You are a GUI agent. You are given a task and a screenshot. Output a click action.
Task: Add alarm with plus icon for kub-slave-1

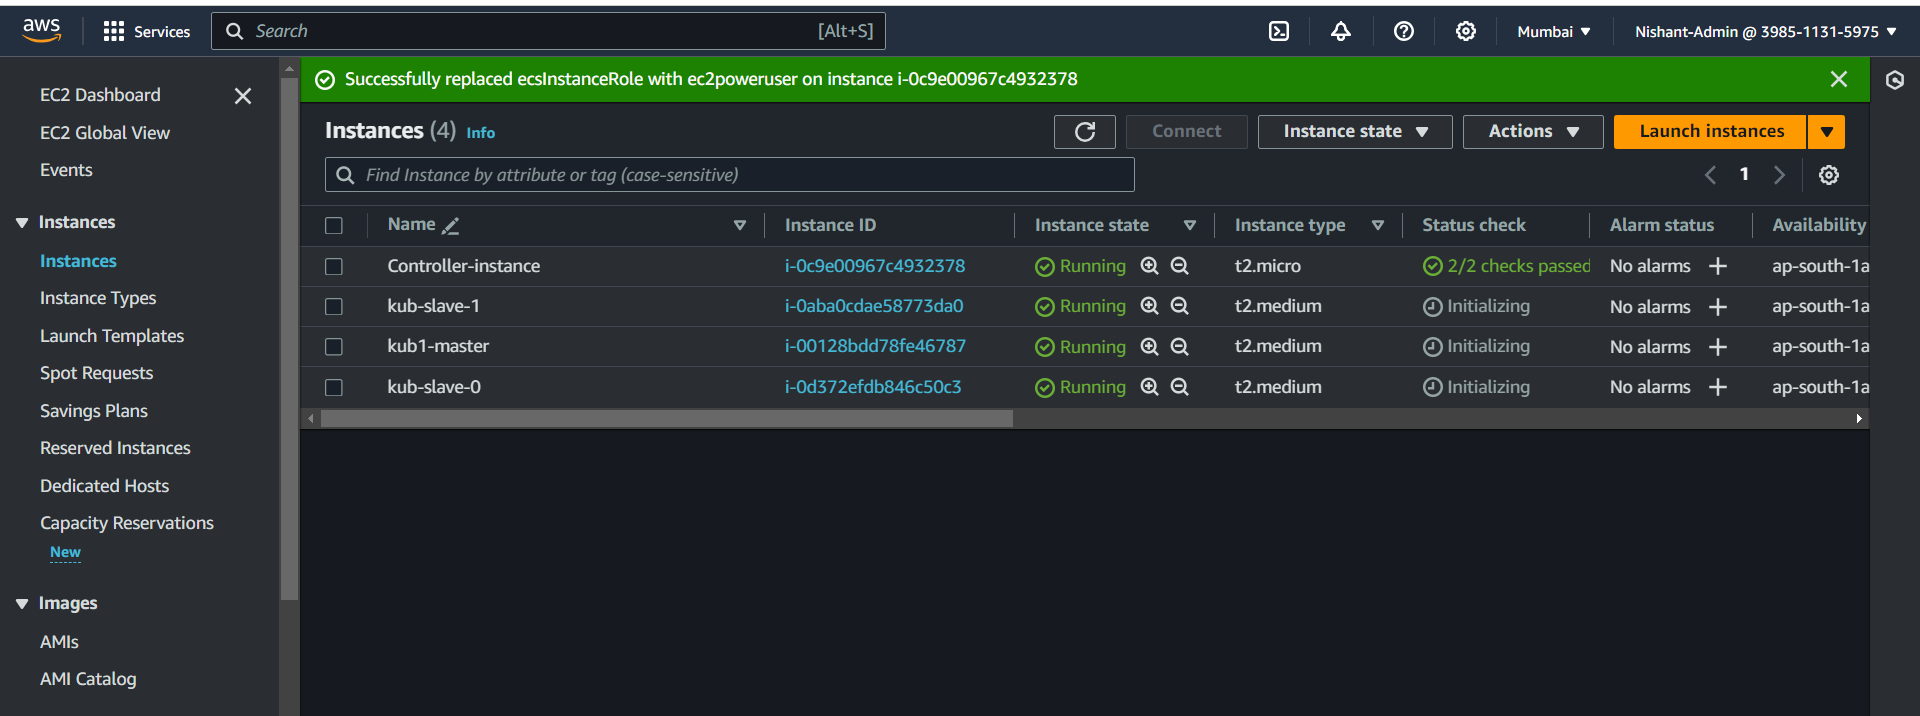[1718, 307]
